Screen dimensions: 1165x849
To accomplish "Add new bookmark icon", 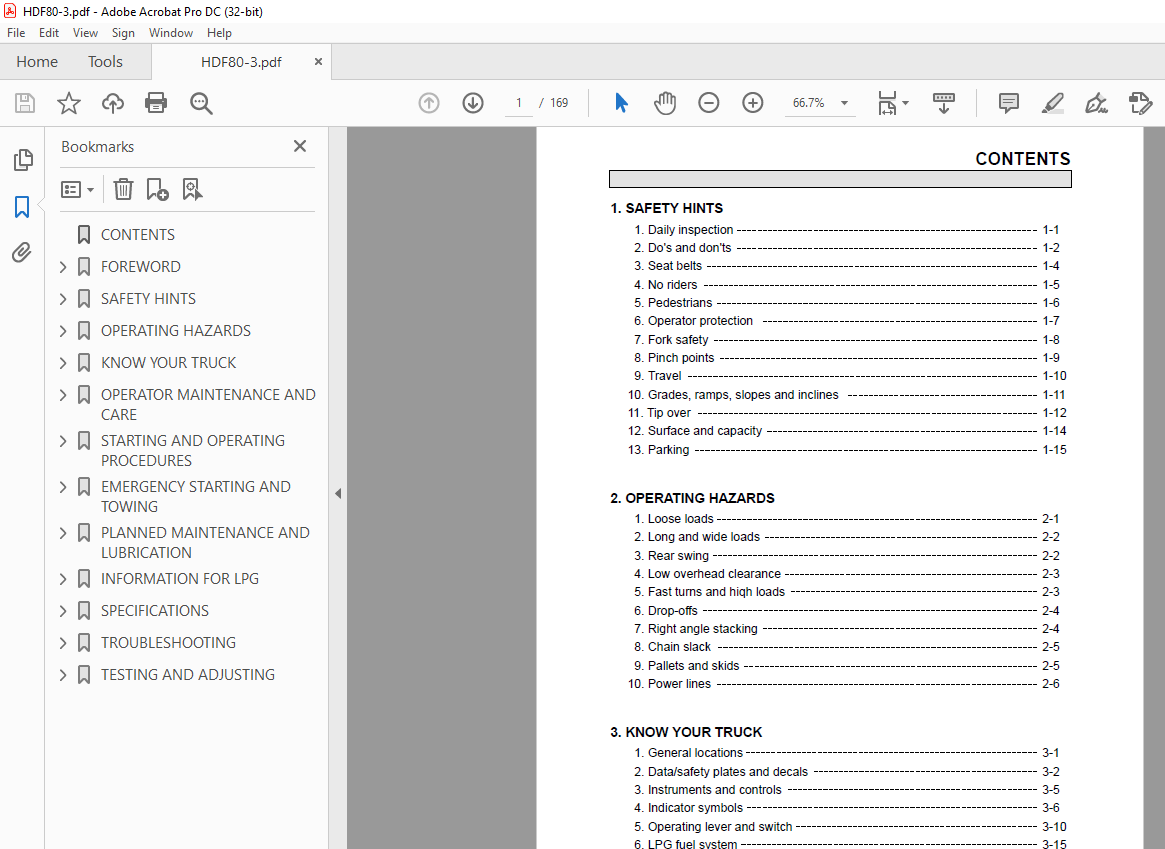I will [x=158, y=189].
